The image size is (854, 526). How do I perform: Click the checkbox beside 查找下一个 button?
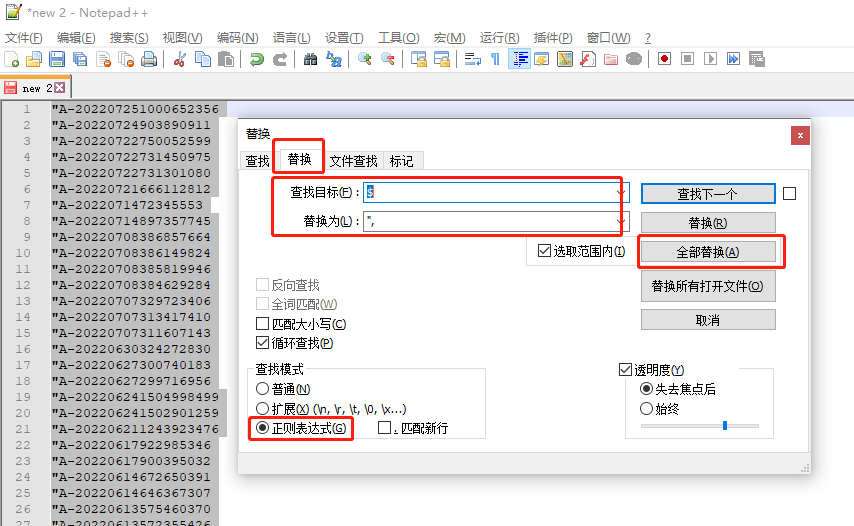pos(789,193)
